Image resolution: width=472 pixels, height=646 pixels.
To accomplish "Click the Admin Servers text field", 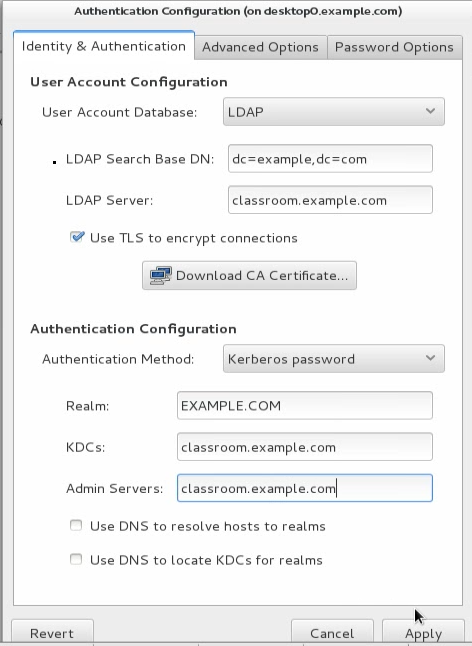I will click(305, 488).
